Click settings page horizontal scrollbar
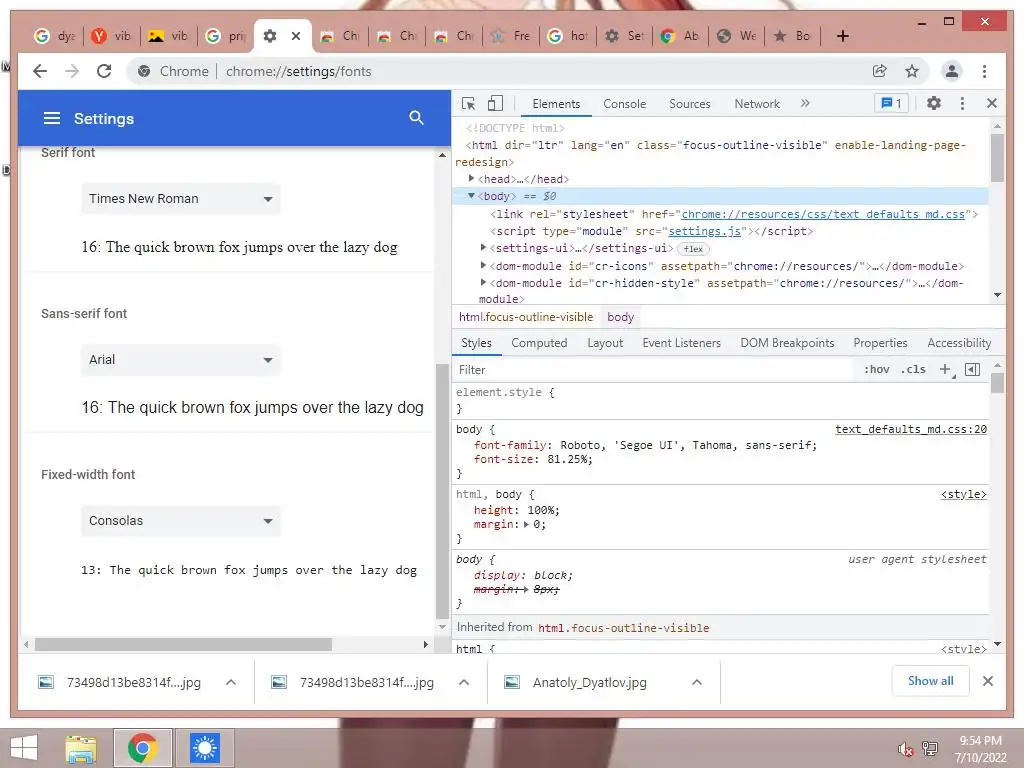This screenshot has width=1024, height=768. click(x=184, y=645)
